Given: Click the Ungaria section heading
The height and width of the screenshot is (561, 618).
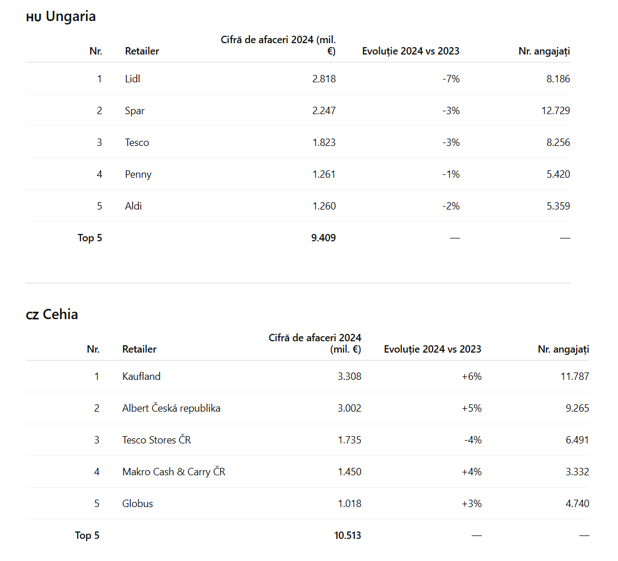Looking at the screenshot, I should 61,17.
